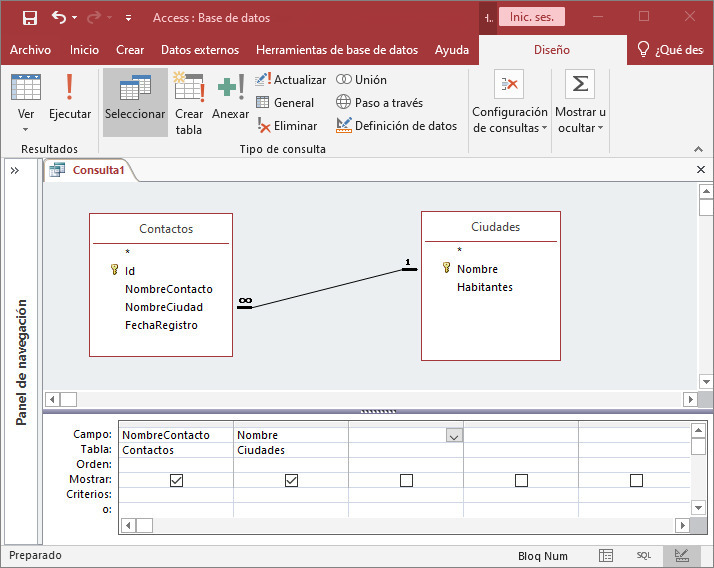This screenshot has height=568, width=714.
Task: Switch to SQL view in status bar
Action: [643, 555]
